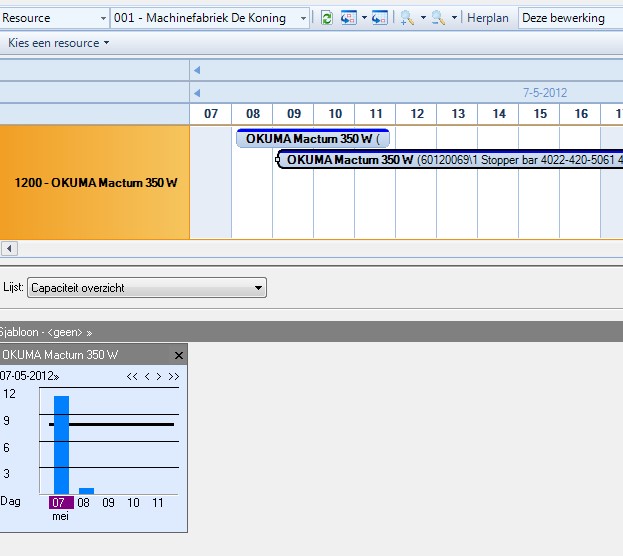Screen dimensions: 623x556
Task: Select the short OKUMA Mactum 350 W bar
Action: tap(313, 138)
